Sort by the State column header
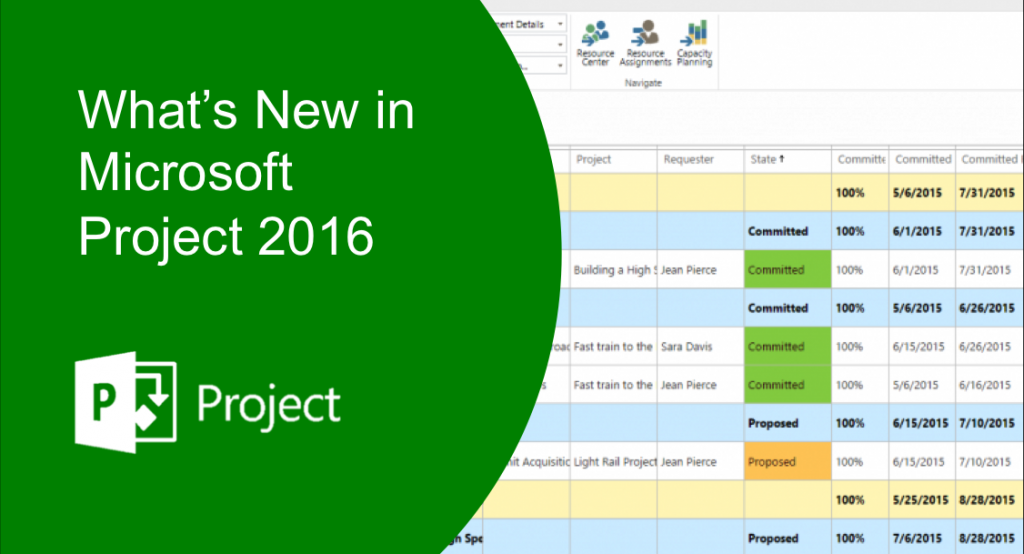The width and height of the screenshot is (1024, 554). point(767,159)
